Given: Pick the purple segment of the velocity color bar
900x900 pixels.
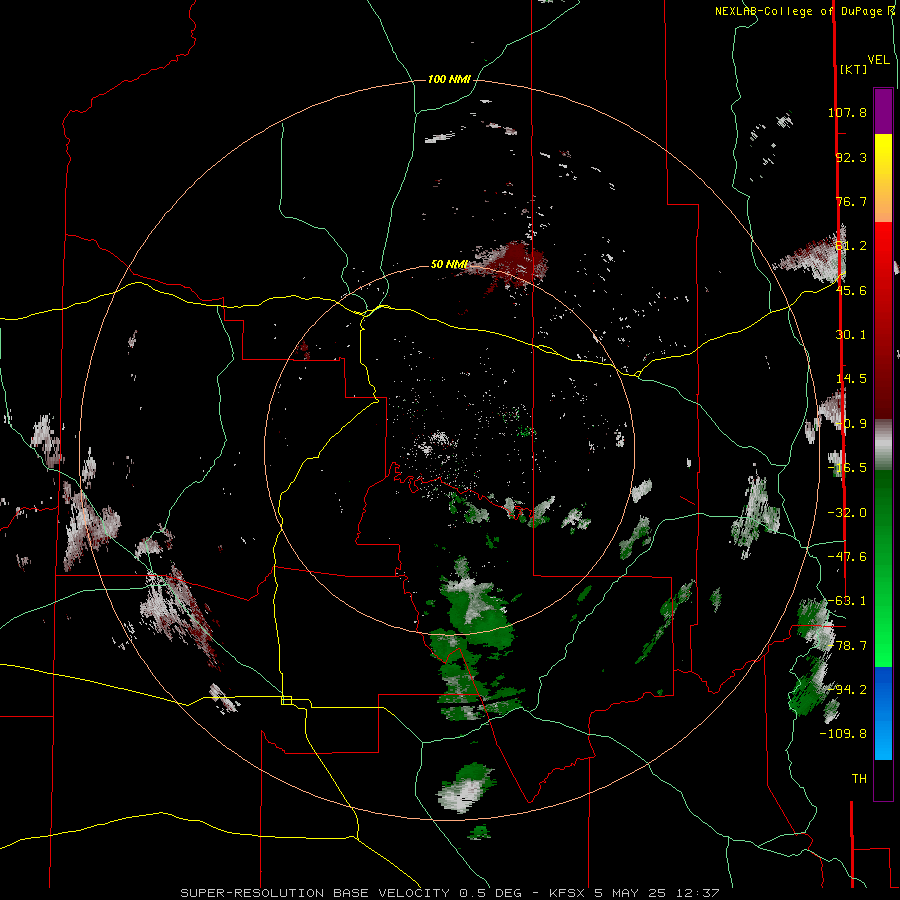Looking at the screenshot, I should pos(883,111).
